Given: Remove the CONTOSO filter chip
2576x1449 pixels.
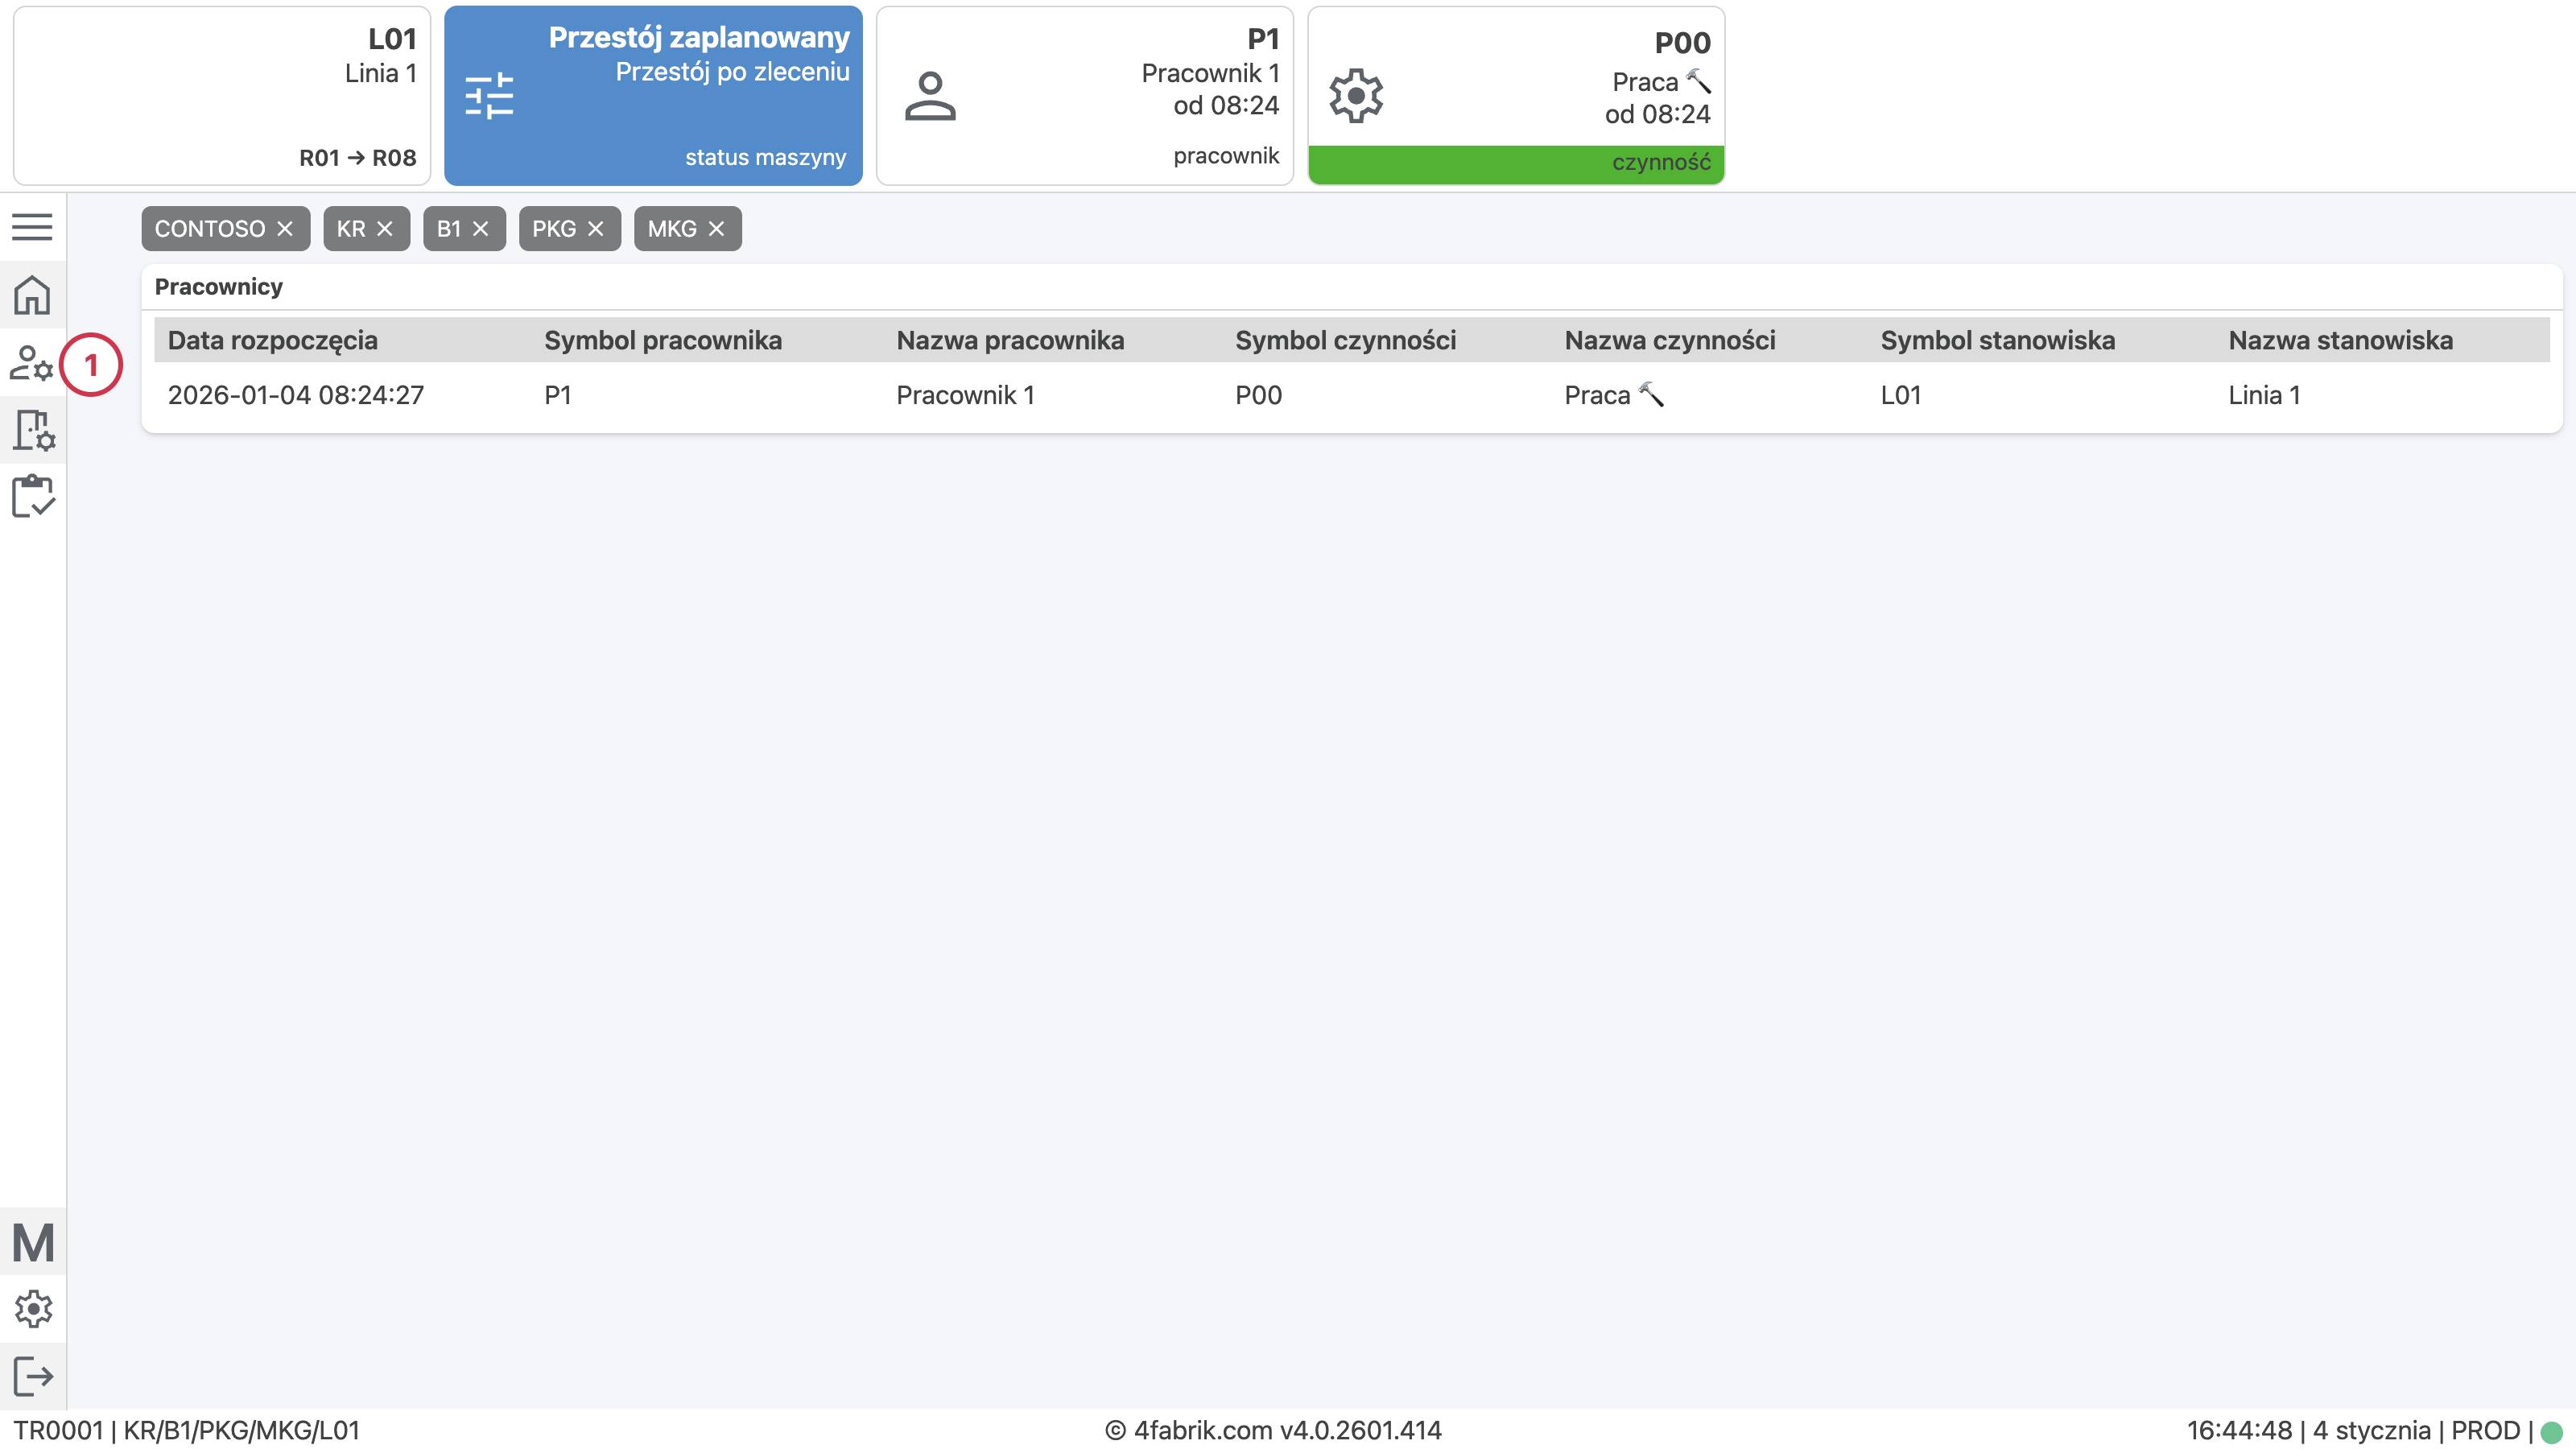Looking at the screenshot, I should pos(285,229).
